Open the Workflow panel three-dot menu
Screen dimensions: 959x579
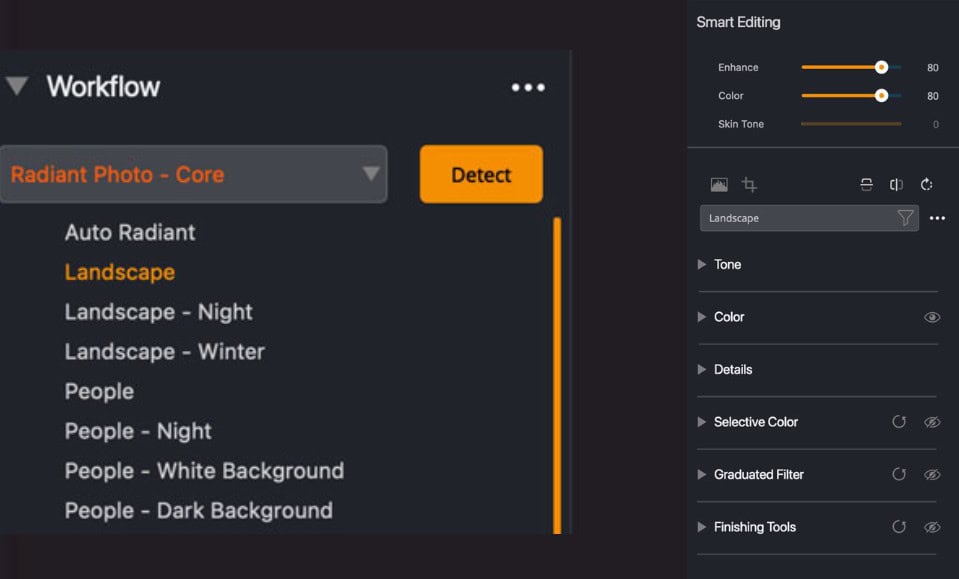tap(528, 87)
